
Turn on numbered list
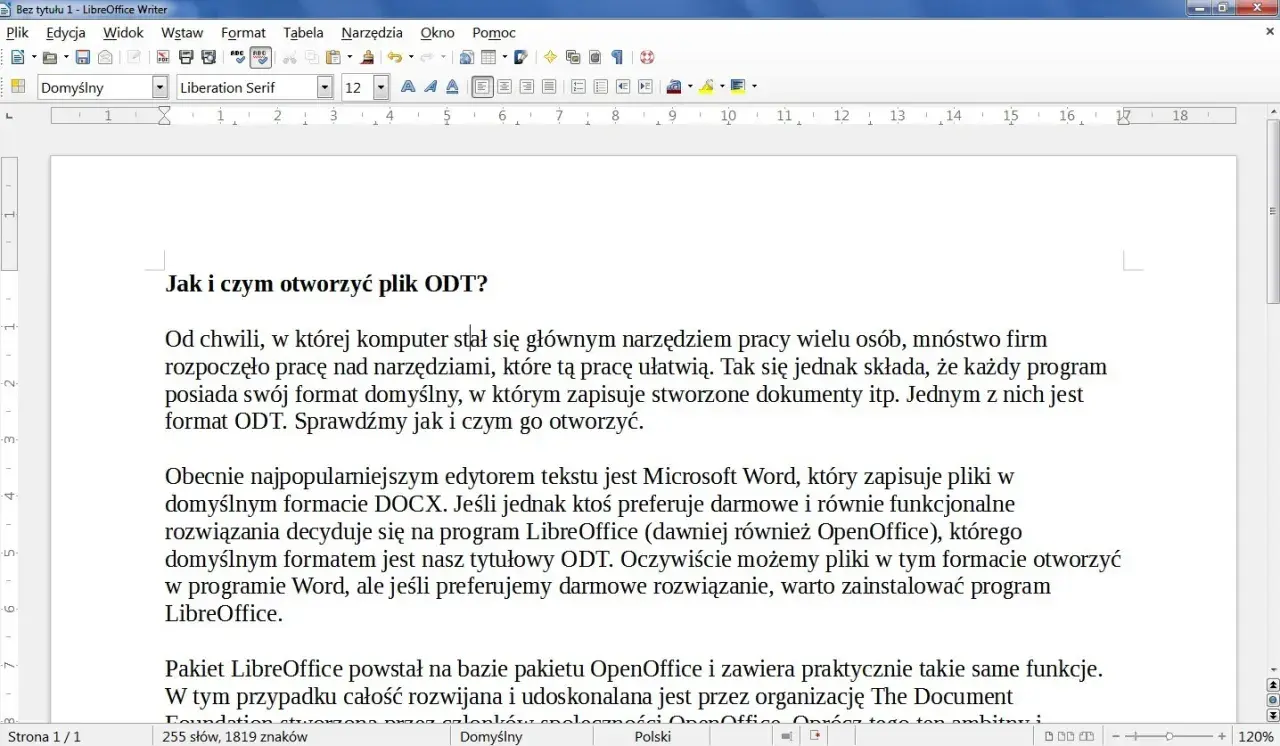tap(579, 87)
